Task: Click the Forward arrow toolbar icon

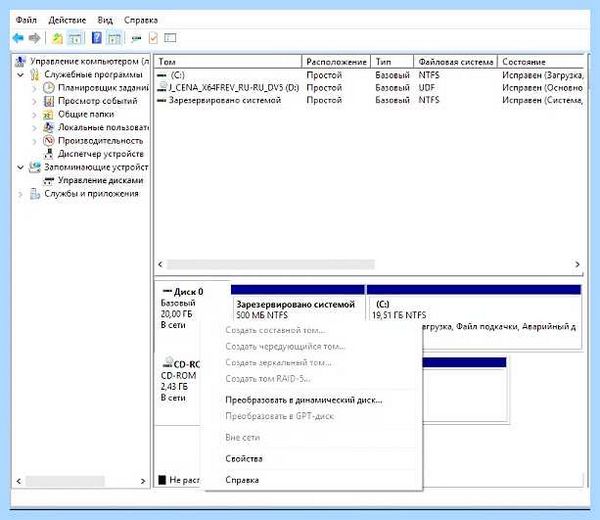Action: 34,38
